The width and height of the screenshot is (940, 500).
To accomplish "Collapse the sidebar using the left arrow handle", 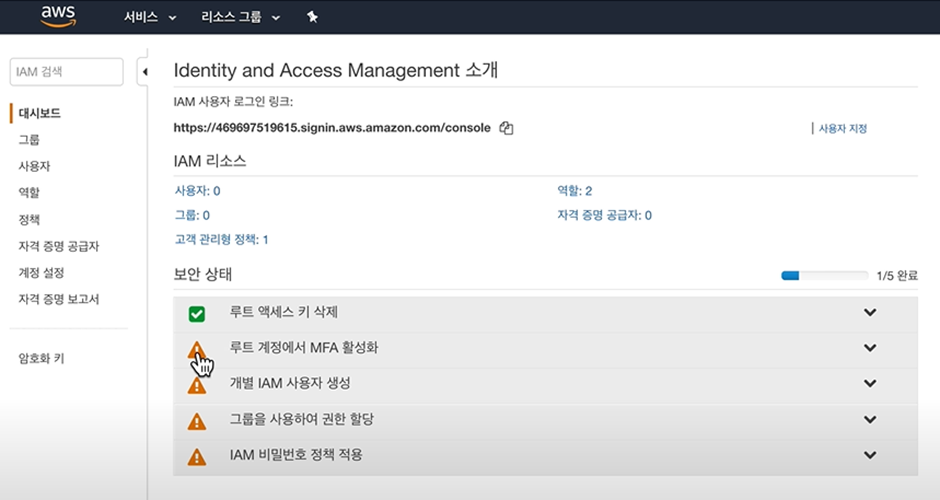I will (x=144, y=72).
